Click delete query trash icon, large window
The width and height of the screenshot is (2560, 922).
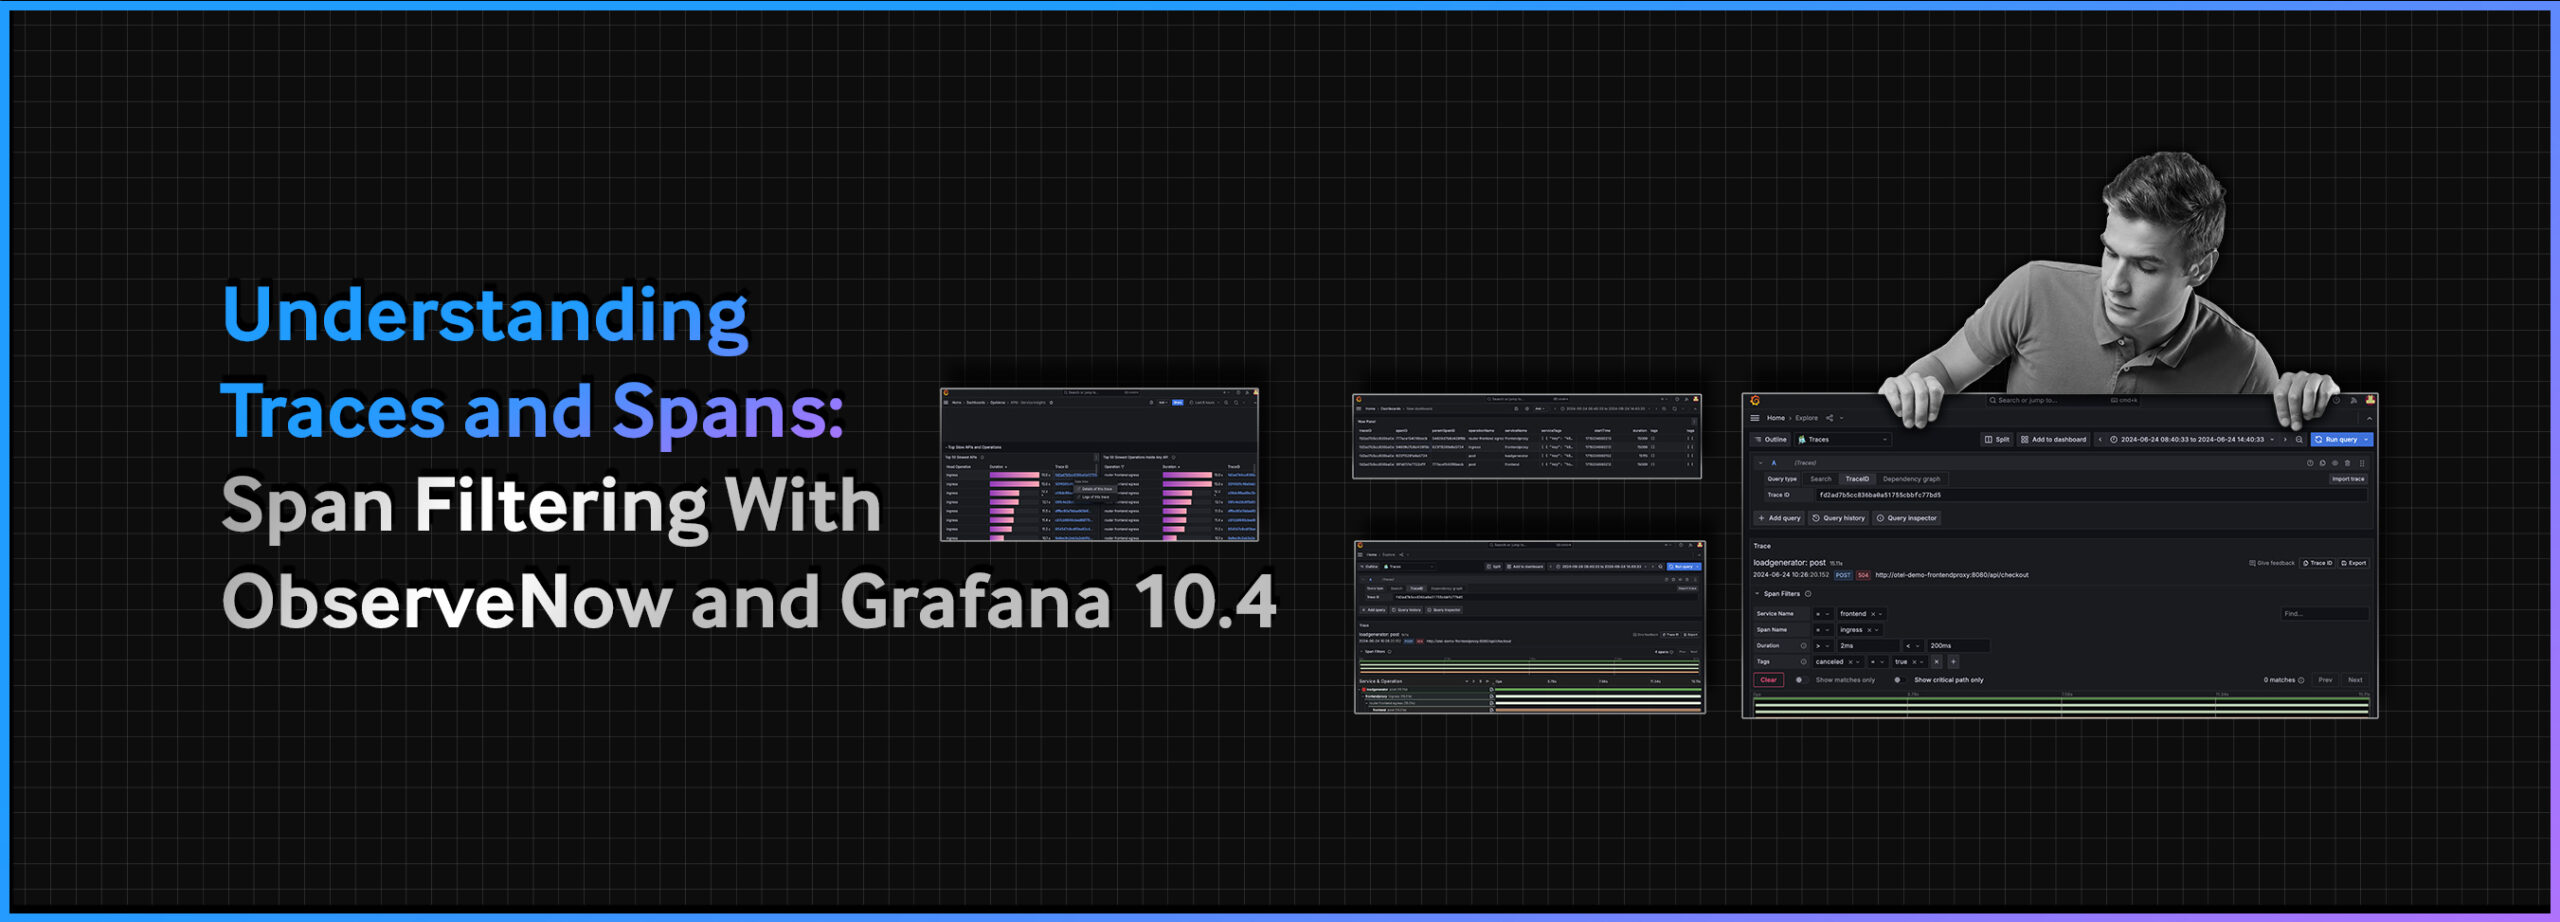(x=2347, y=463)
